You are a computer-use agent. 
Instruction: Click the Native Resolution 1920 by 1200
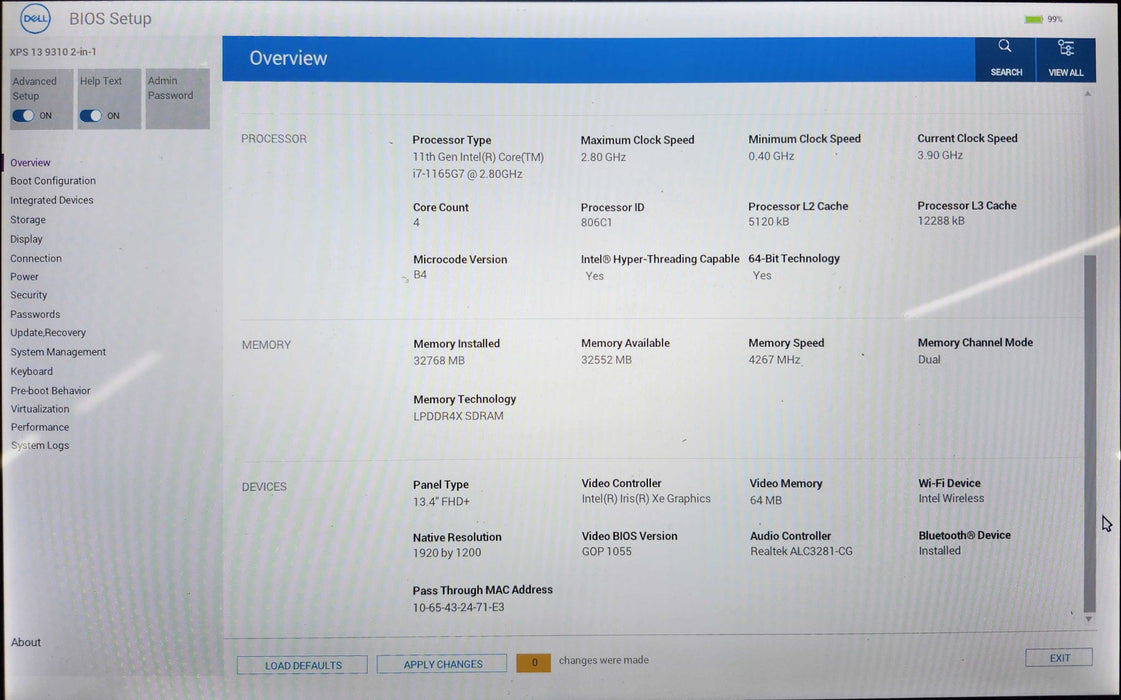pyautogui.click(x=447, y=553)
